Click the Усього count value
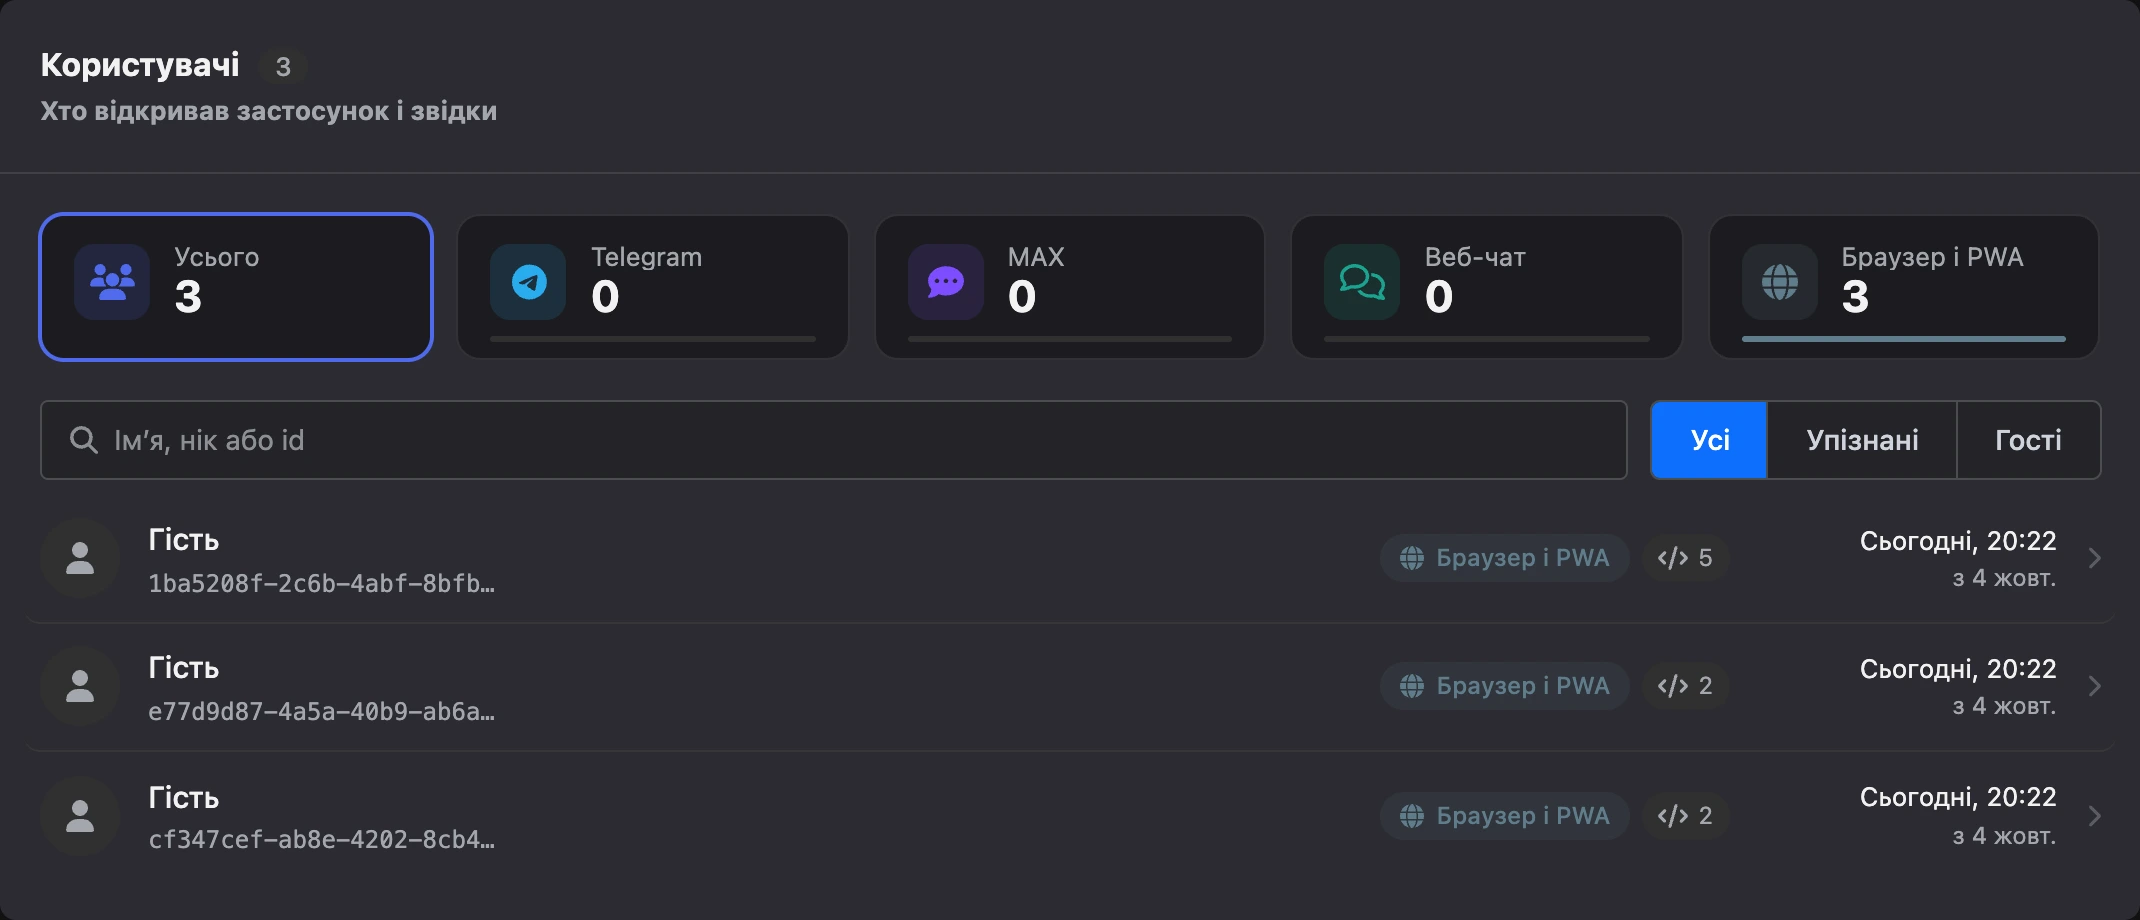The image size is (2140, 920). tap(188, 297)
